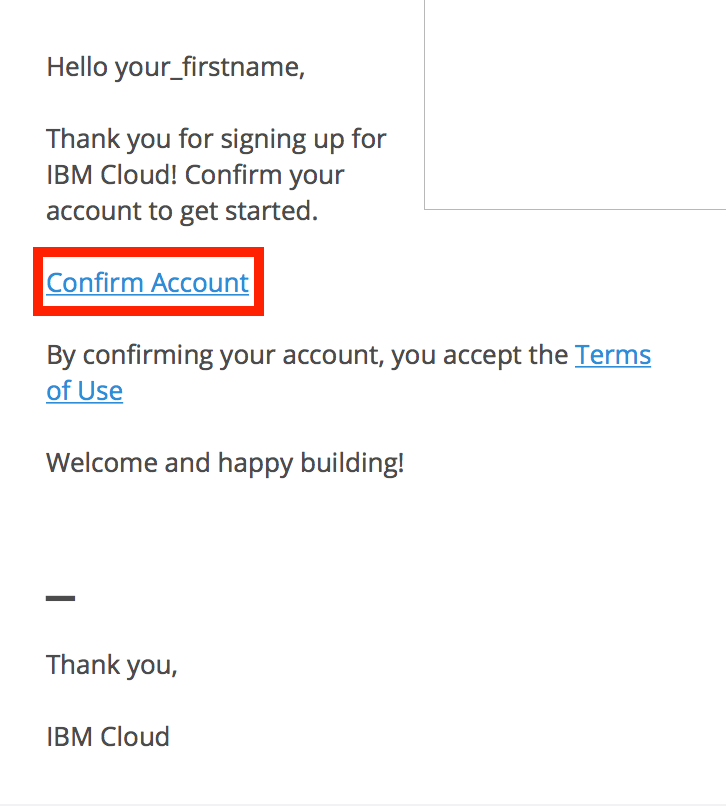Screen dimensions: 726x806
Task: Click the word 'Account' in the Confirm link
Action: pos(199,283)
